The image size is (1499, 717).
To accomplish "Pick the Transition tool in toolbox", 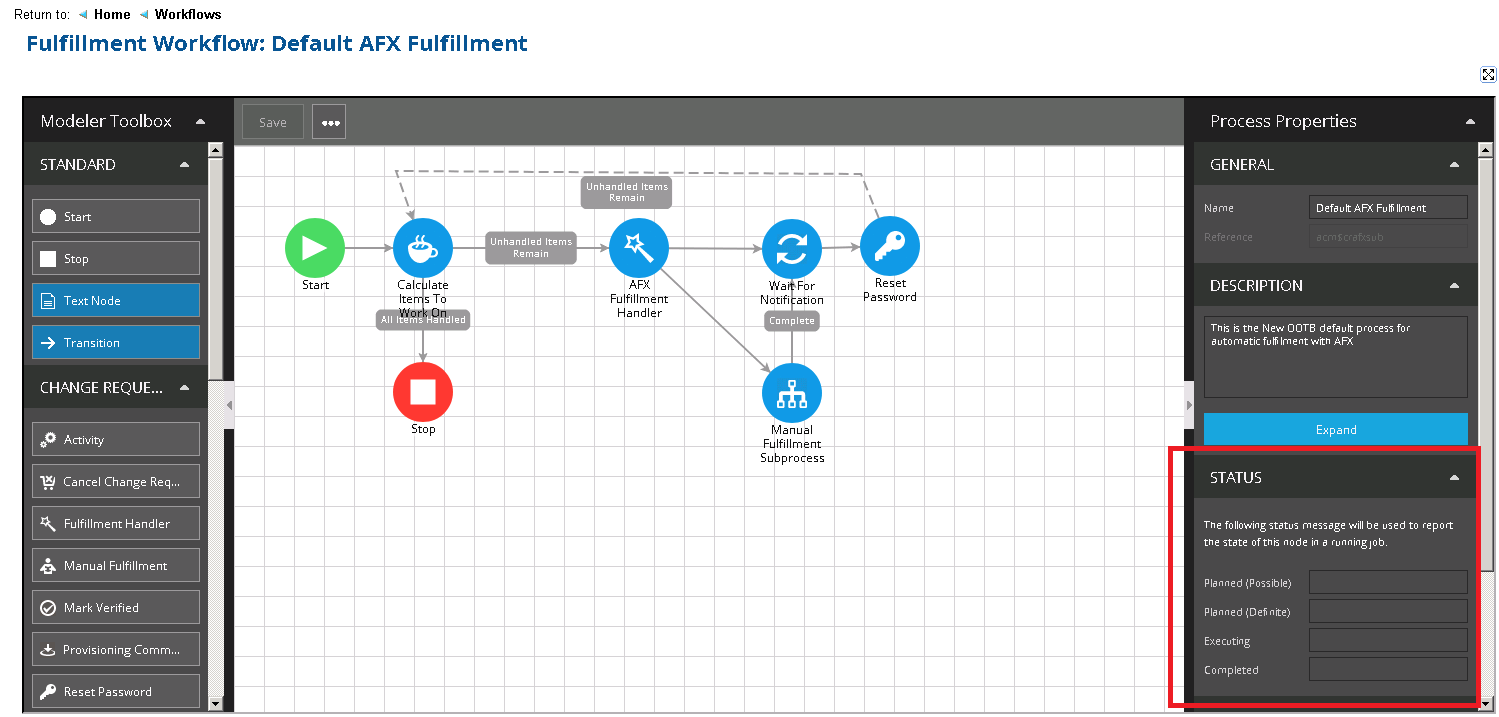I will click(x=116, y=343).
